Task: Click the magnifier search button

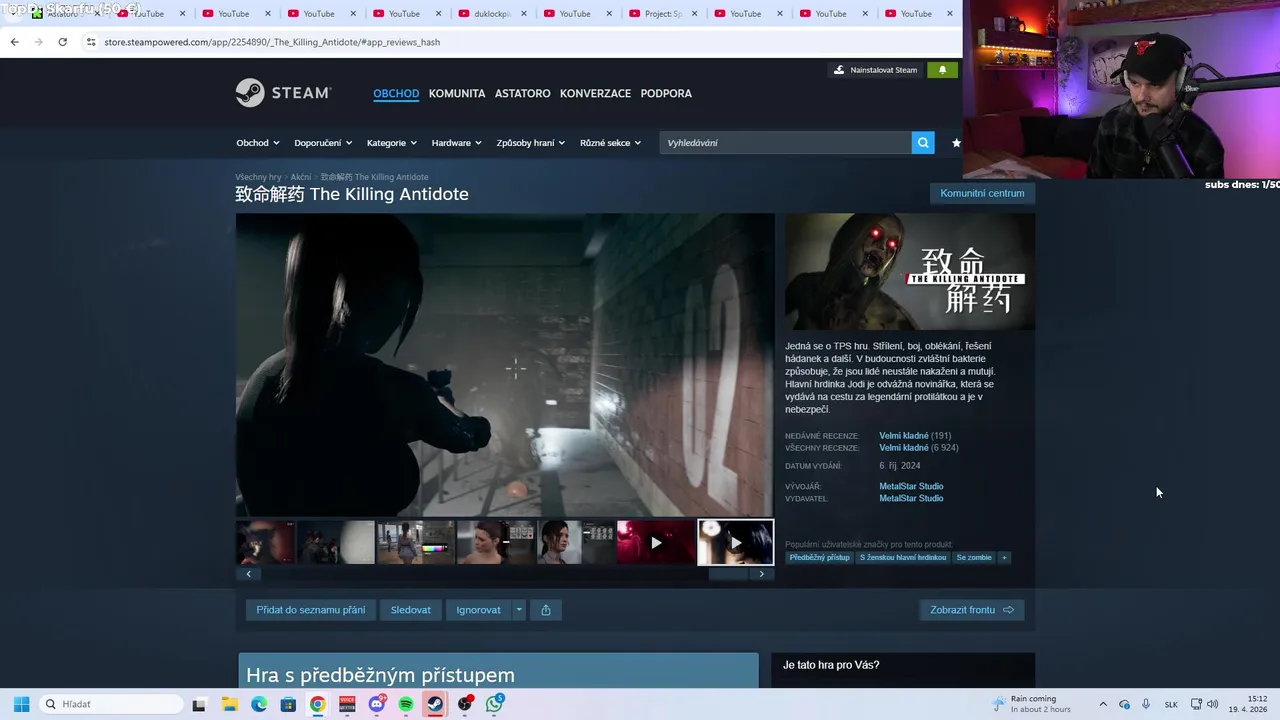Action: click(923, 143)
